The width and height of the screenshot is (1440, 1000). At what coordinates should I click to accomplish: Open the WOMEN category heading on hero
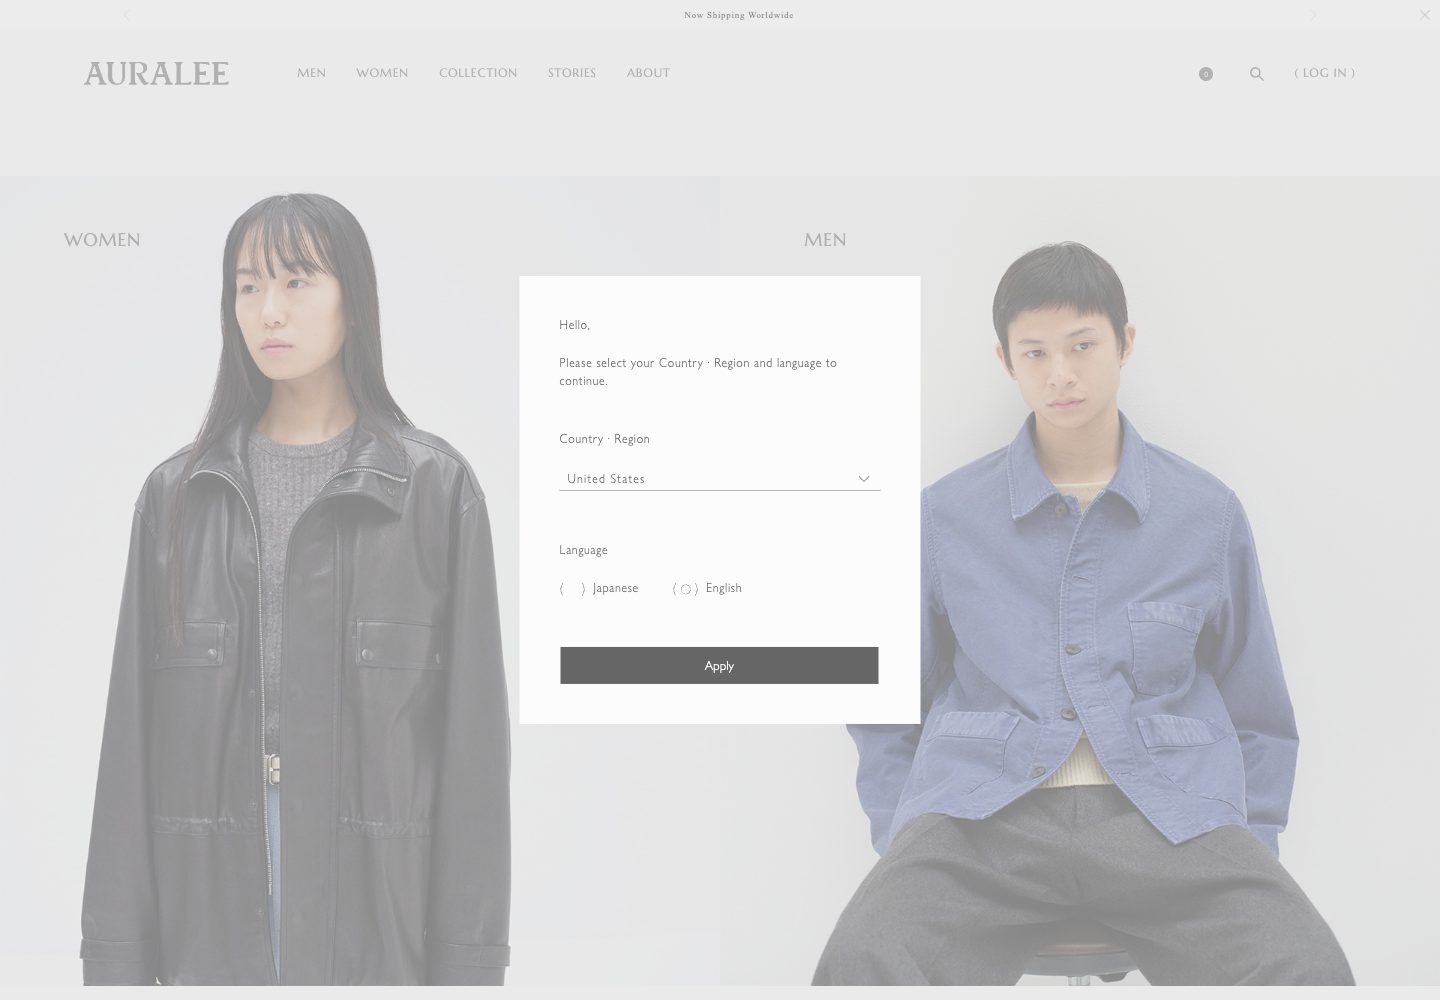pos(102,240)
